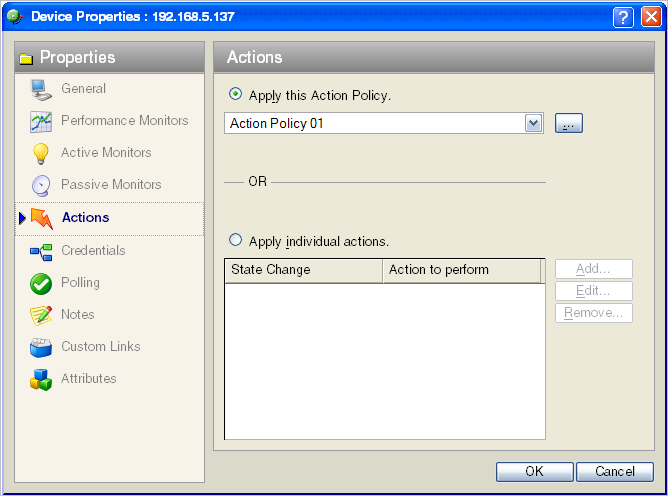Open the Action Policy 01 dropdown arrow
The height and width of the screenshot is (496, 668).
(533, 124)
